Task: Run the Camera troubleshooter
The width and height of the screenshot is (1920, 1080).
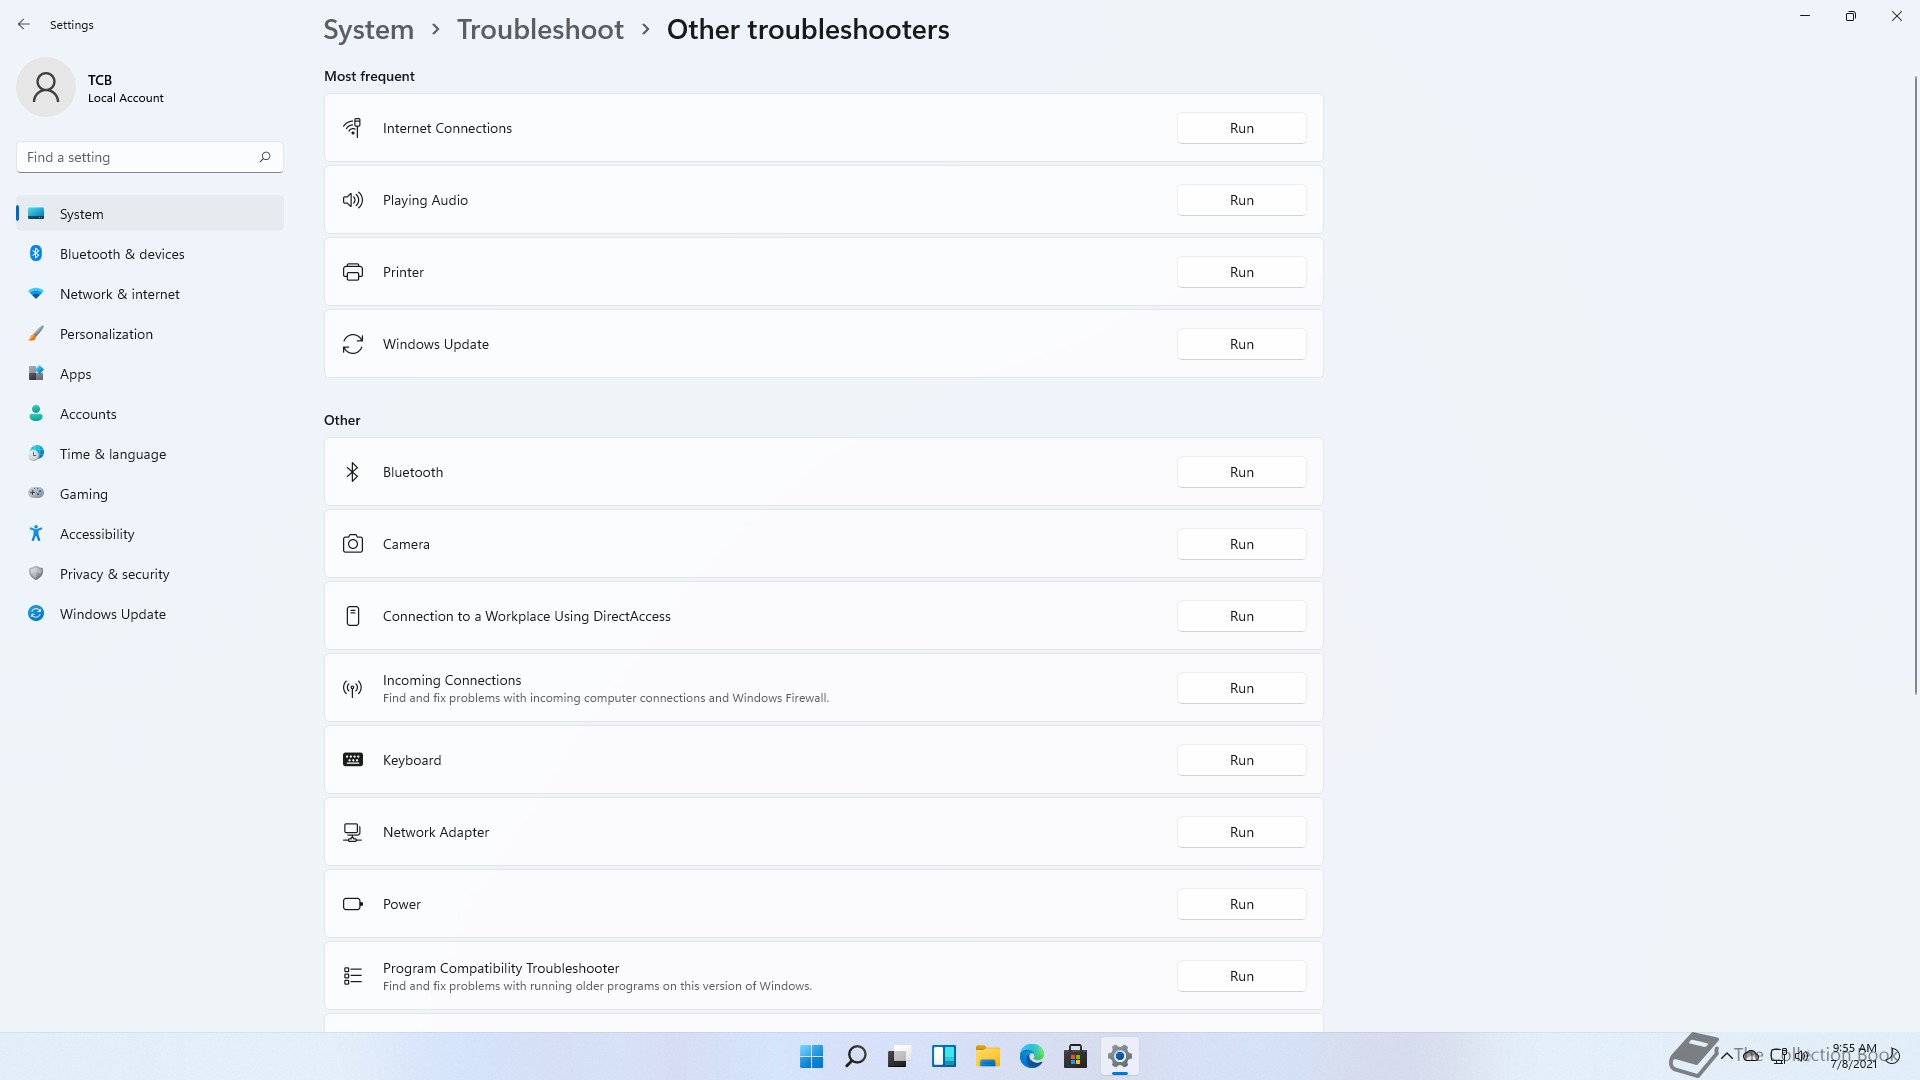Action: [x=1241, y=544]
